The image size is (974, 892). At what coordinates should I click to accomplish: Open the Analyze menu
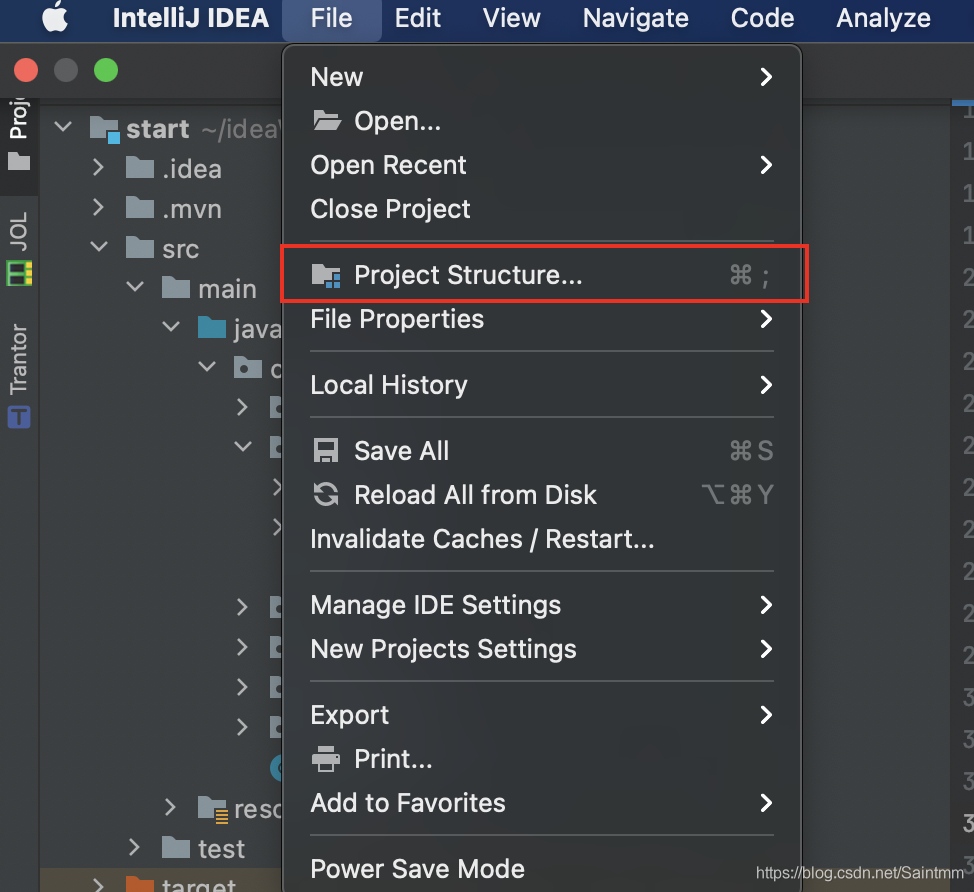point(883,18)
